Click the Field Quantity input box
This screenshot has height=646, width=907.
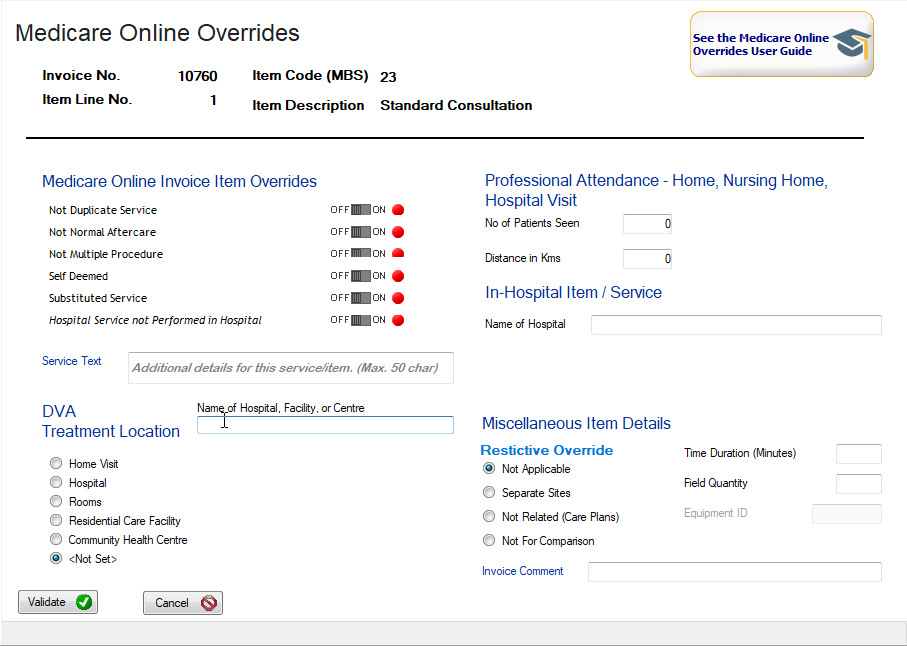click(859, 484)
